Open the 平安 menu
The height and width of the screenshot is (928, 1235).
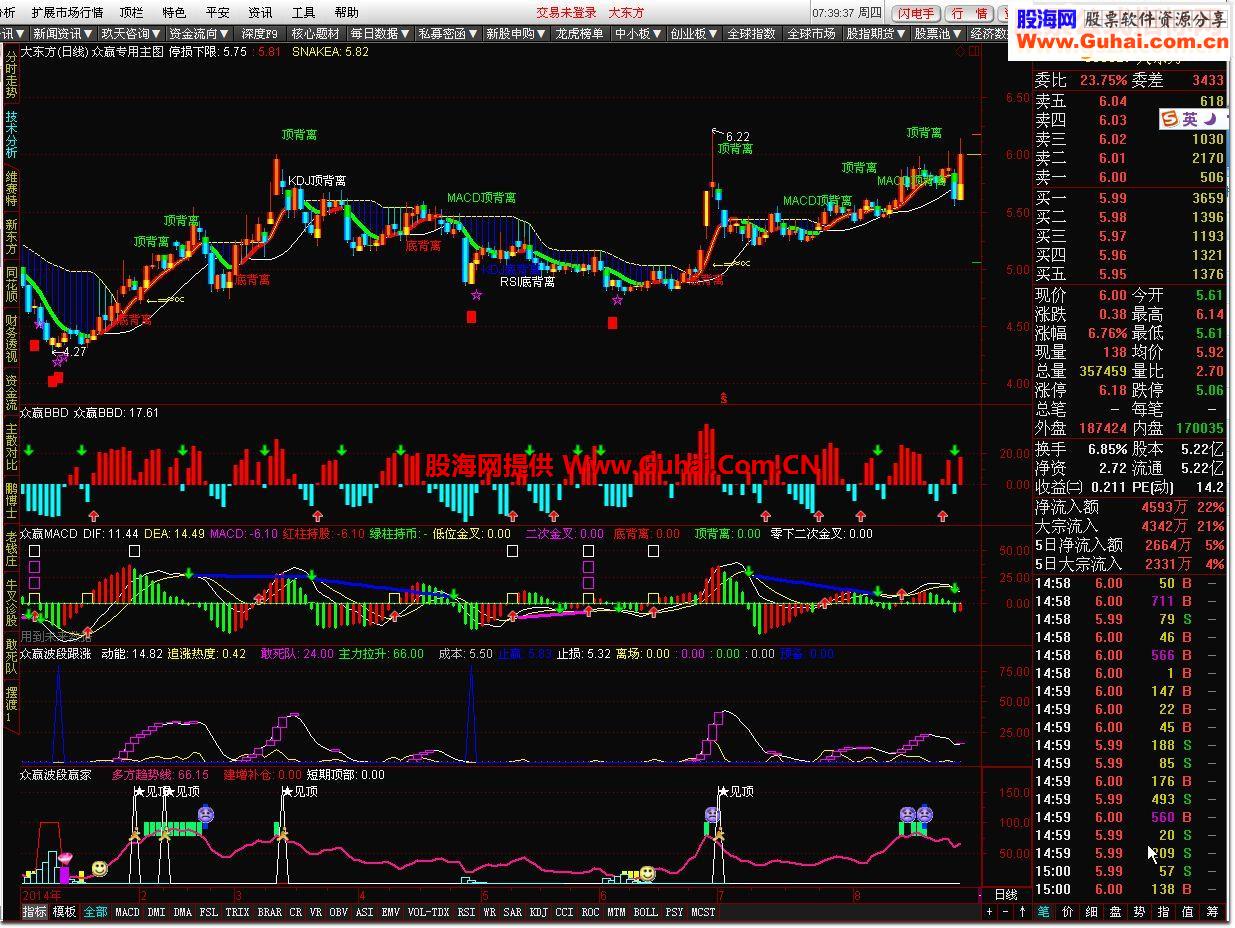(217, 13)
